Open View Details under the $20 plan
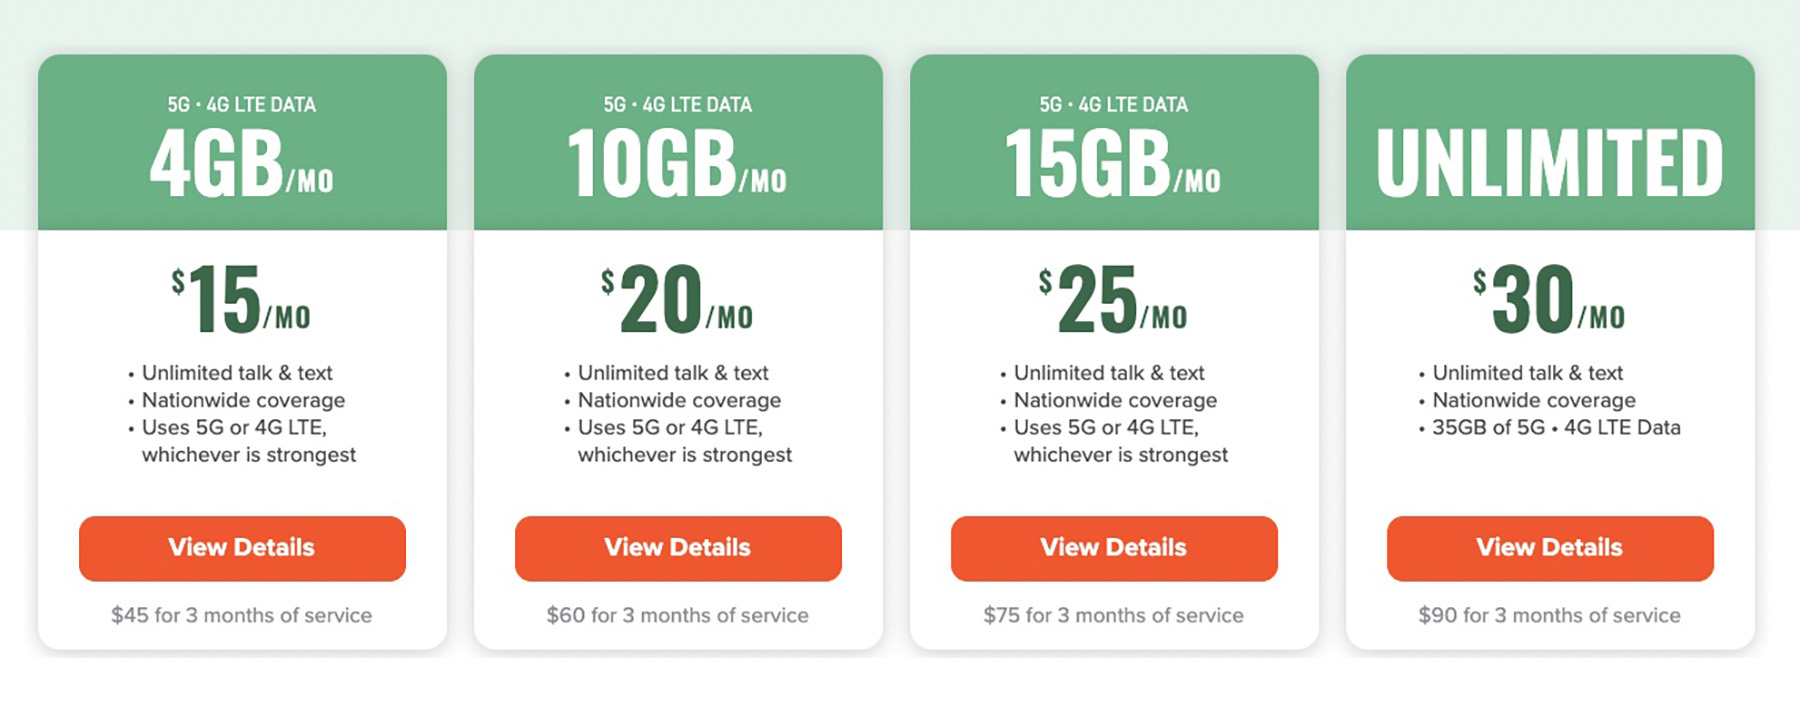1800x715 pixels. pos(678,548)
